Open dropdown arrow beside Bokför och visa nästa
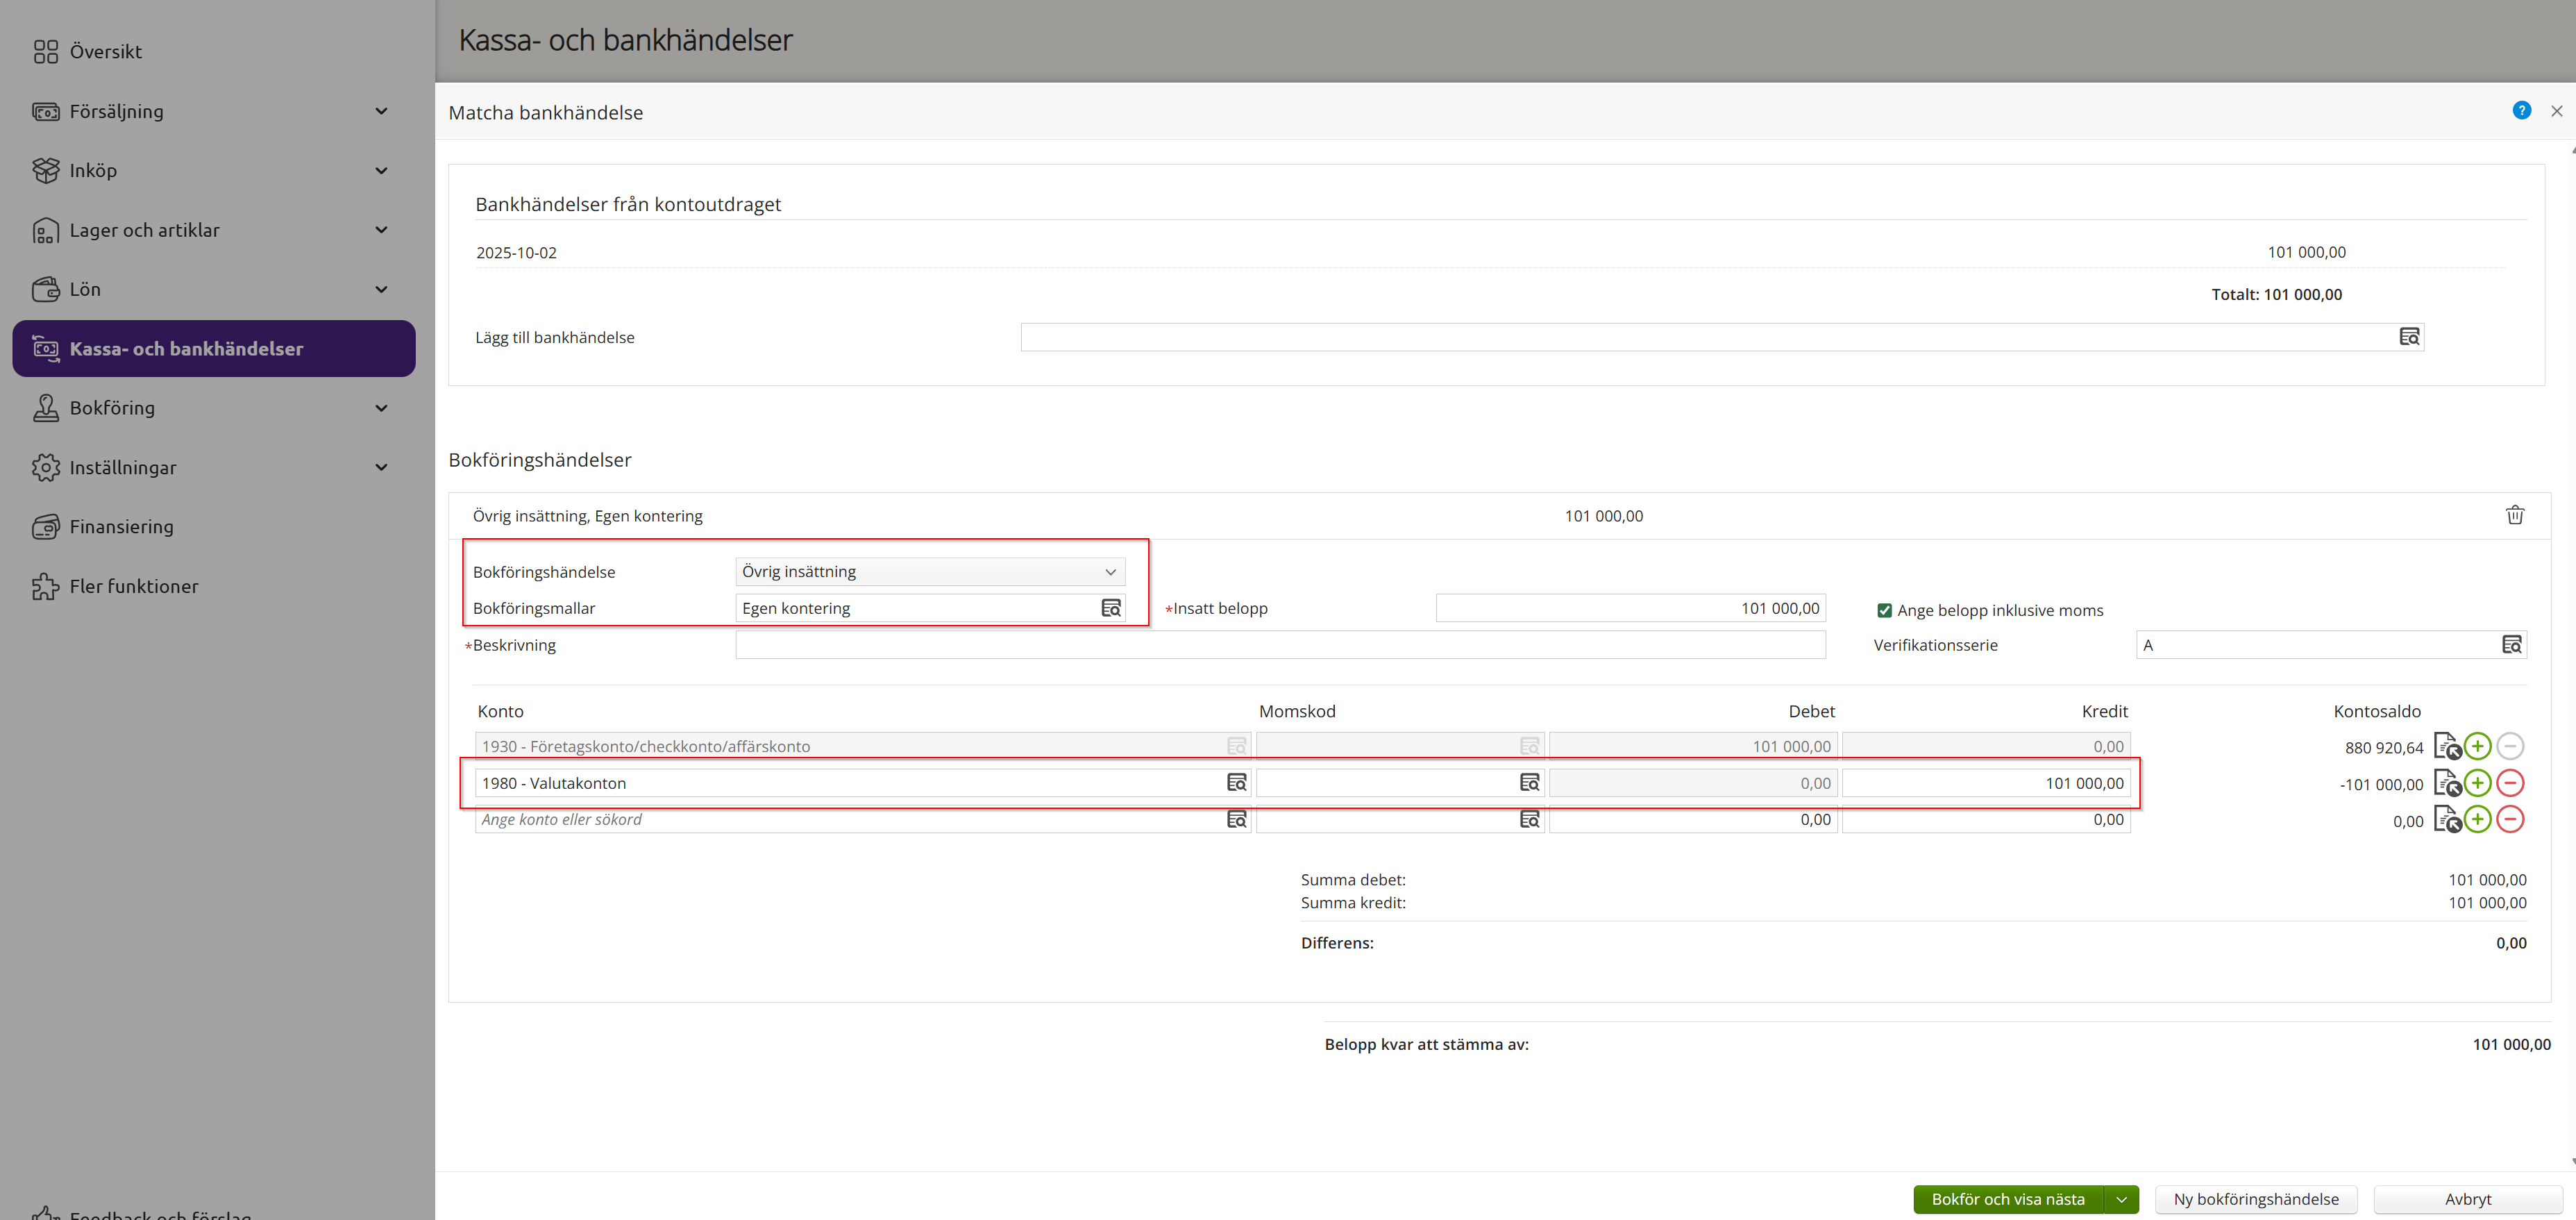 coord(2121,1199)
